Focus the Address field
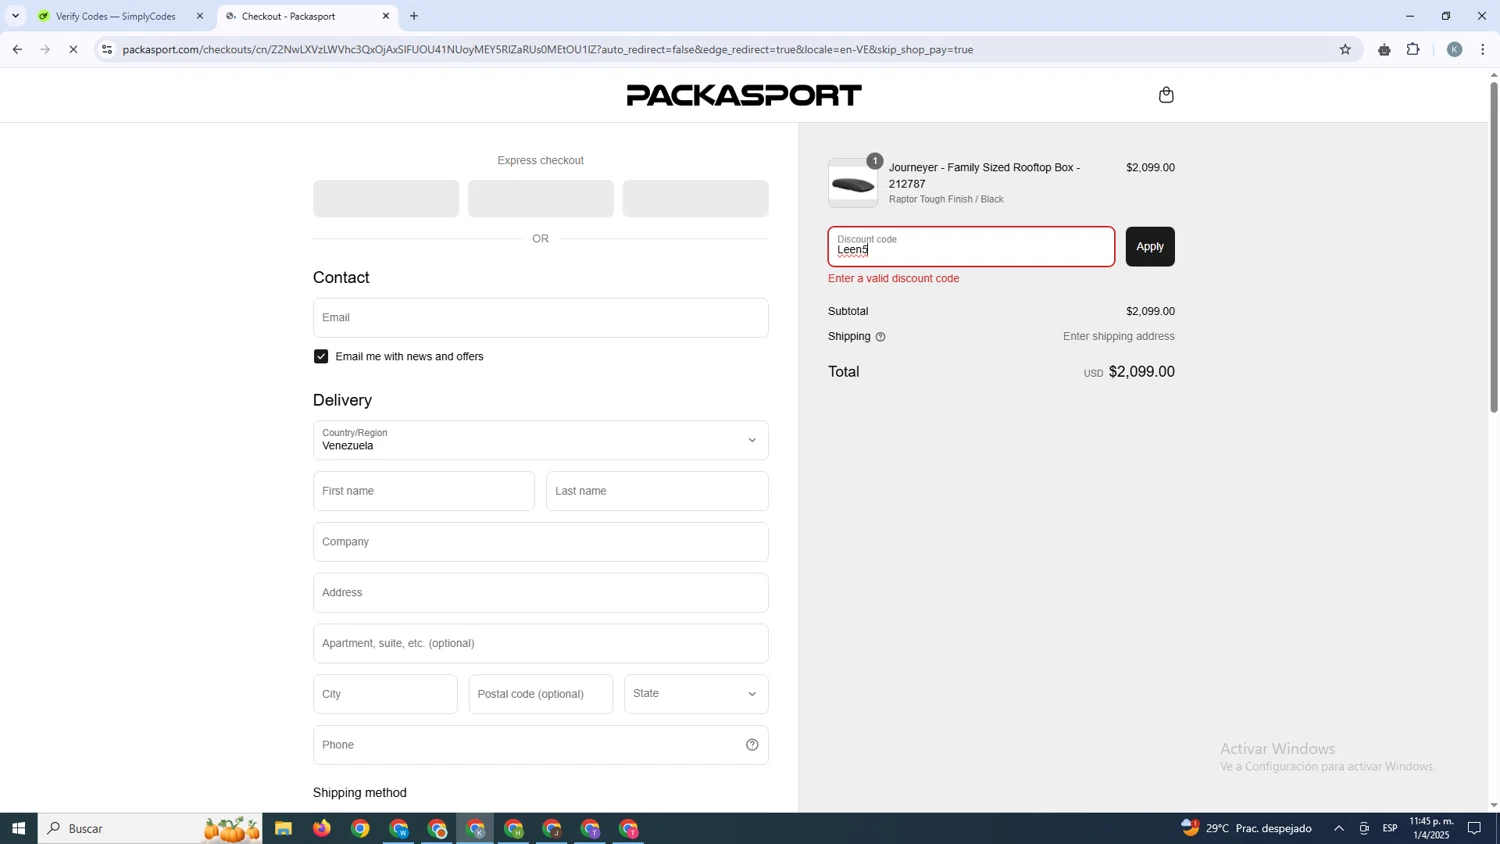Screen dimensions: 1500x844 point(540,593)
